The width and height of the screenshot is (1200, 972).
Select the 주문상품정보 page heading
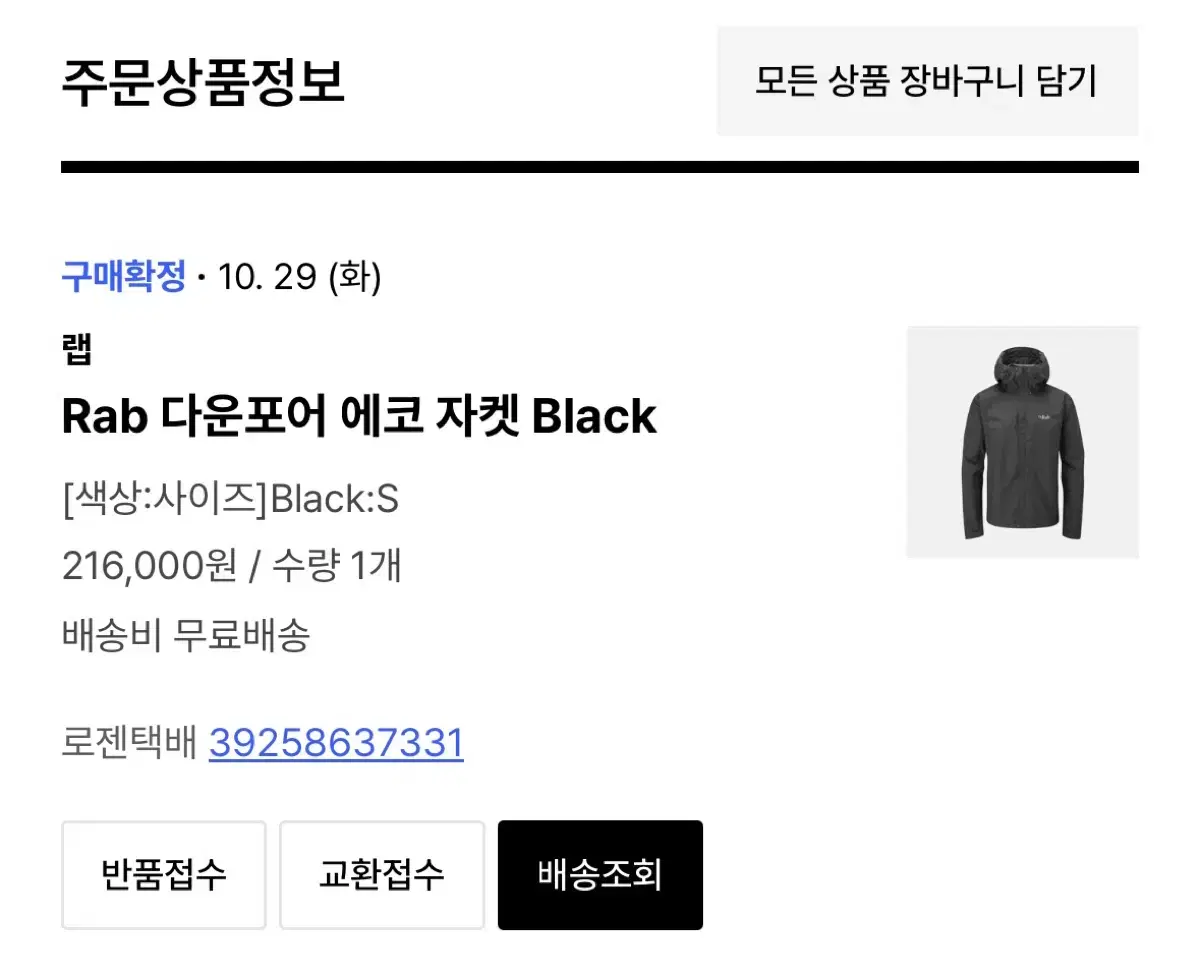click(x=205, y=83)
